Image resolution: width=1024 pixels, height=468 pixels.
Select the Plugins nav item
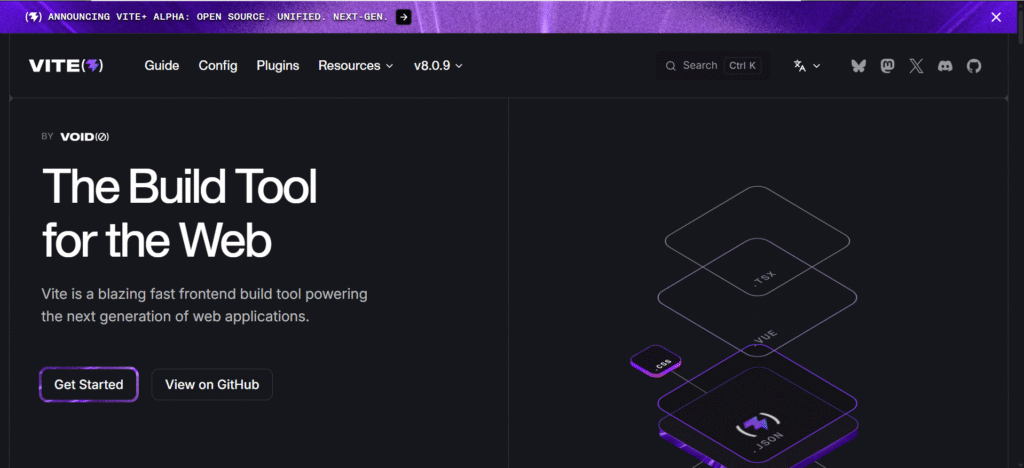(278, 66)
